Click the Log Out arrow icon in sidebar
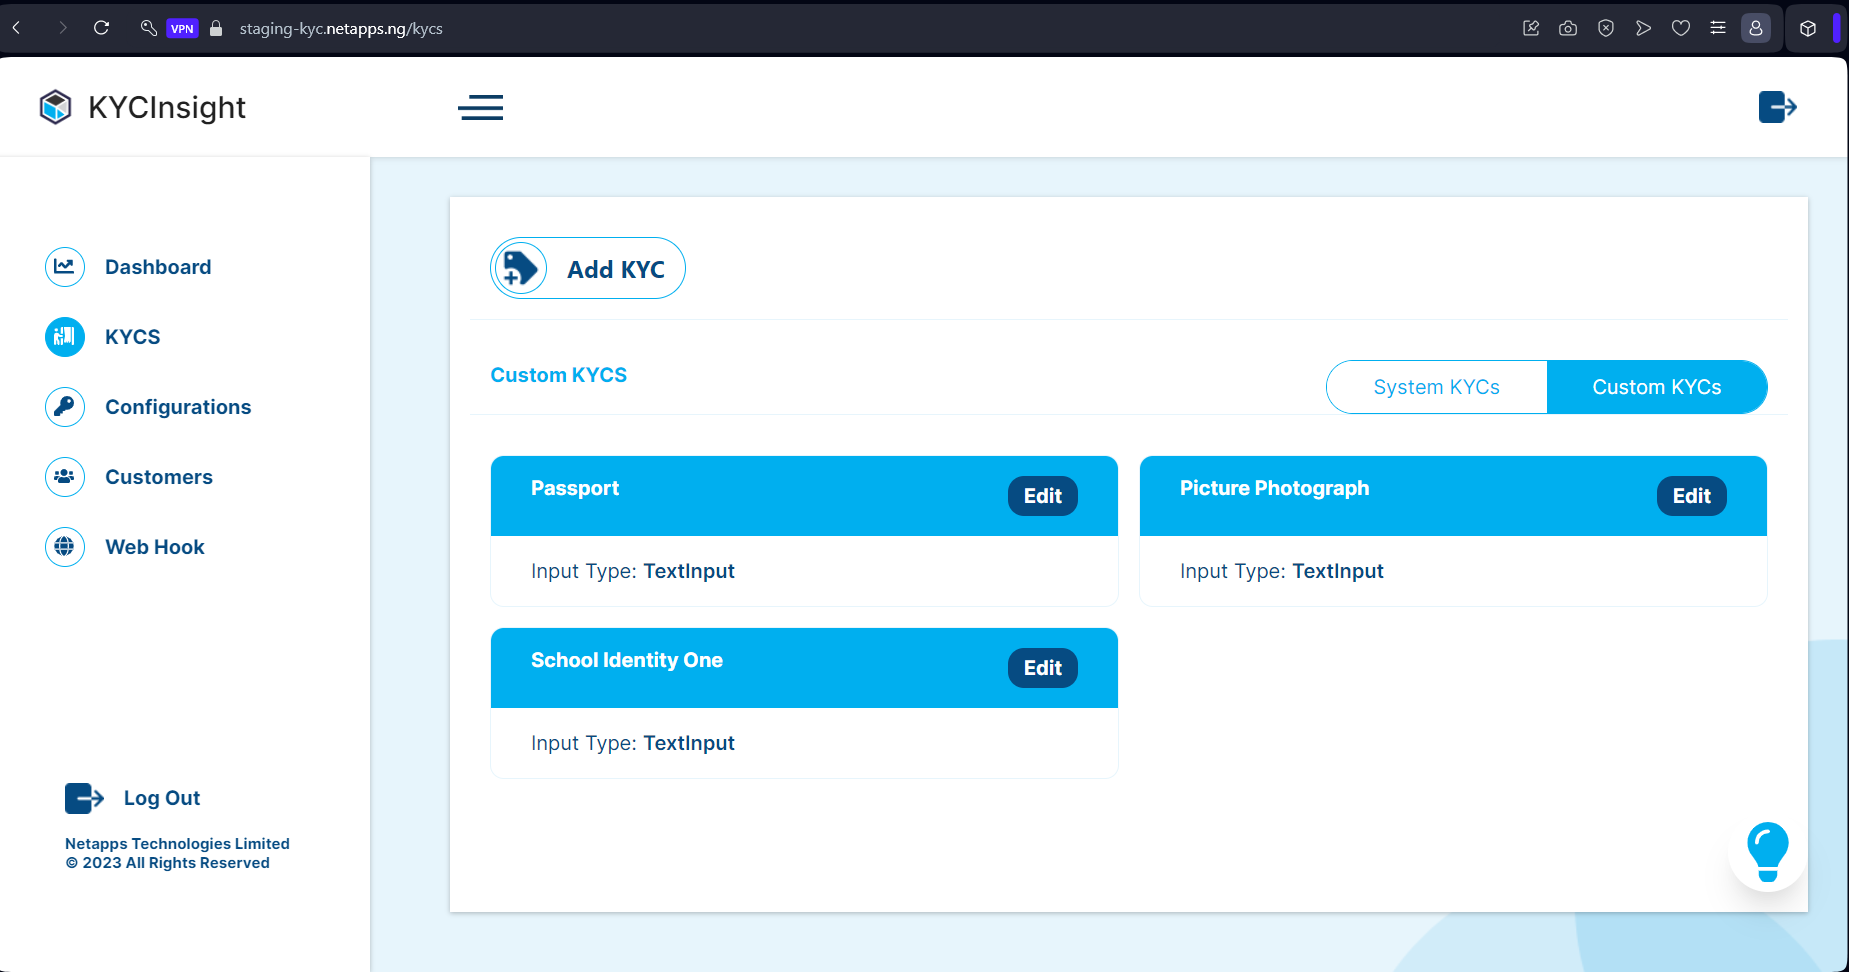This screenshot has width=1849, height=972. [85, 798]
